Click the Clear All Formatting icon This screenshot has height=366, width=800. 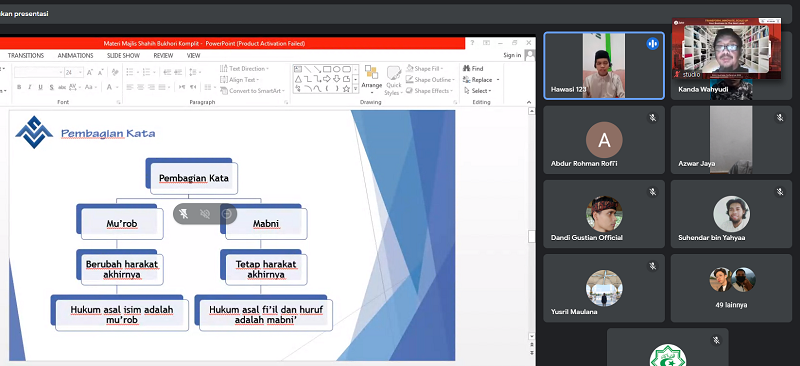pos(115,72)
